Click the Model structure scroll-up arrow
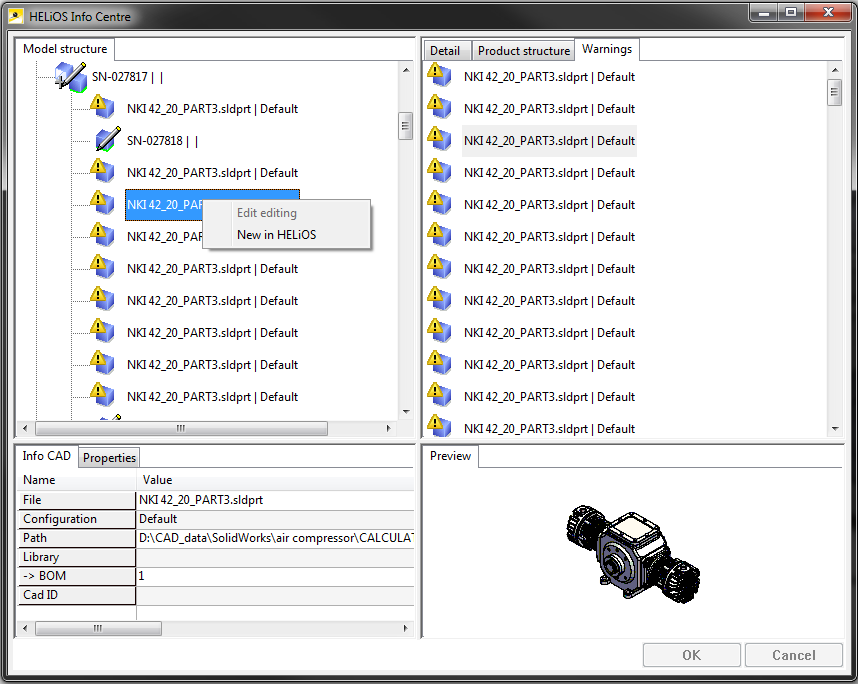Viewport: 858px width, 684px height. tap(406, 70)
